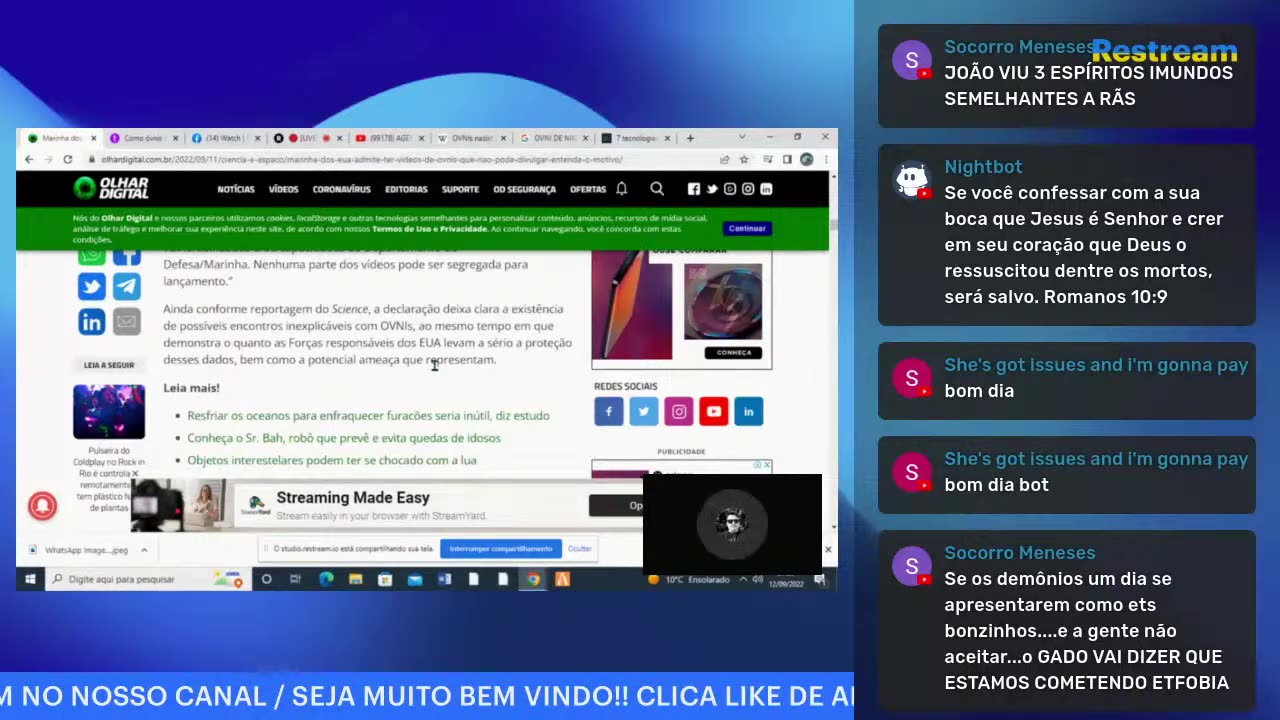The width and height of the screenshot is (1280, 720).
Task: Open the Windows Start button
Action: 30,579
